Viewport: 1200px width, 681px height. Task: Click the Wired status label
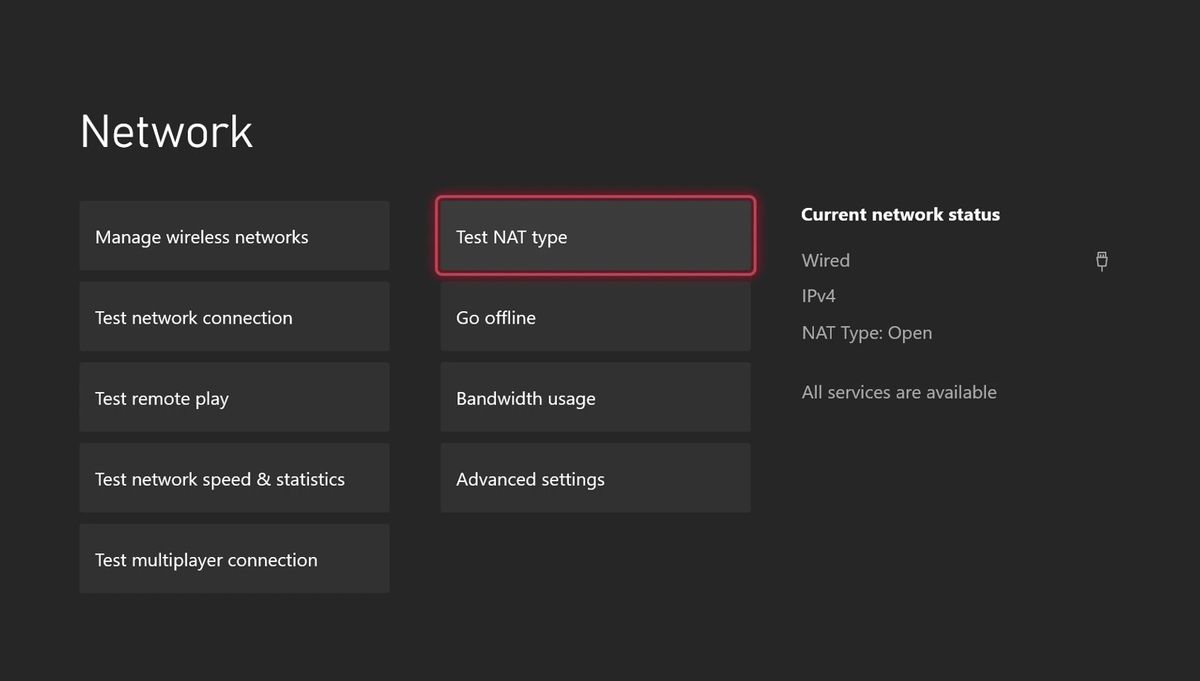pyautogui.click(x=825, y=260)
